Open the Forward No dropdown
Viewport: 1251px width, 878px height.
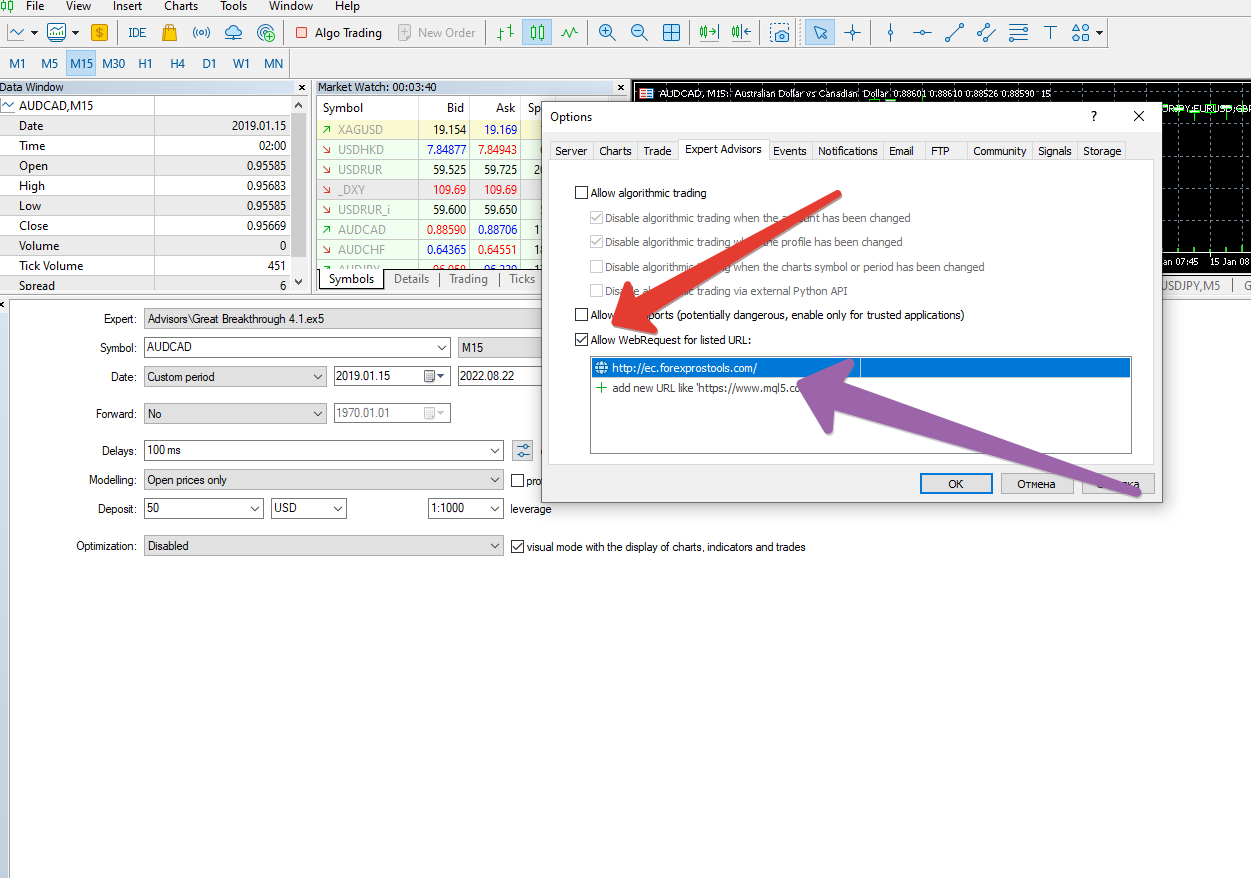coord(318,413)
